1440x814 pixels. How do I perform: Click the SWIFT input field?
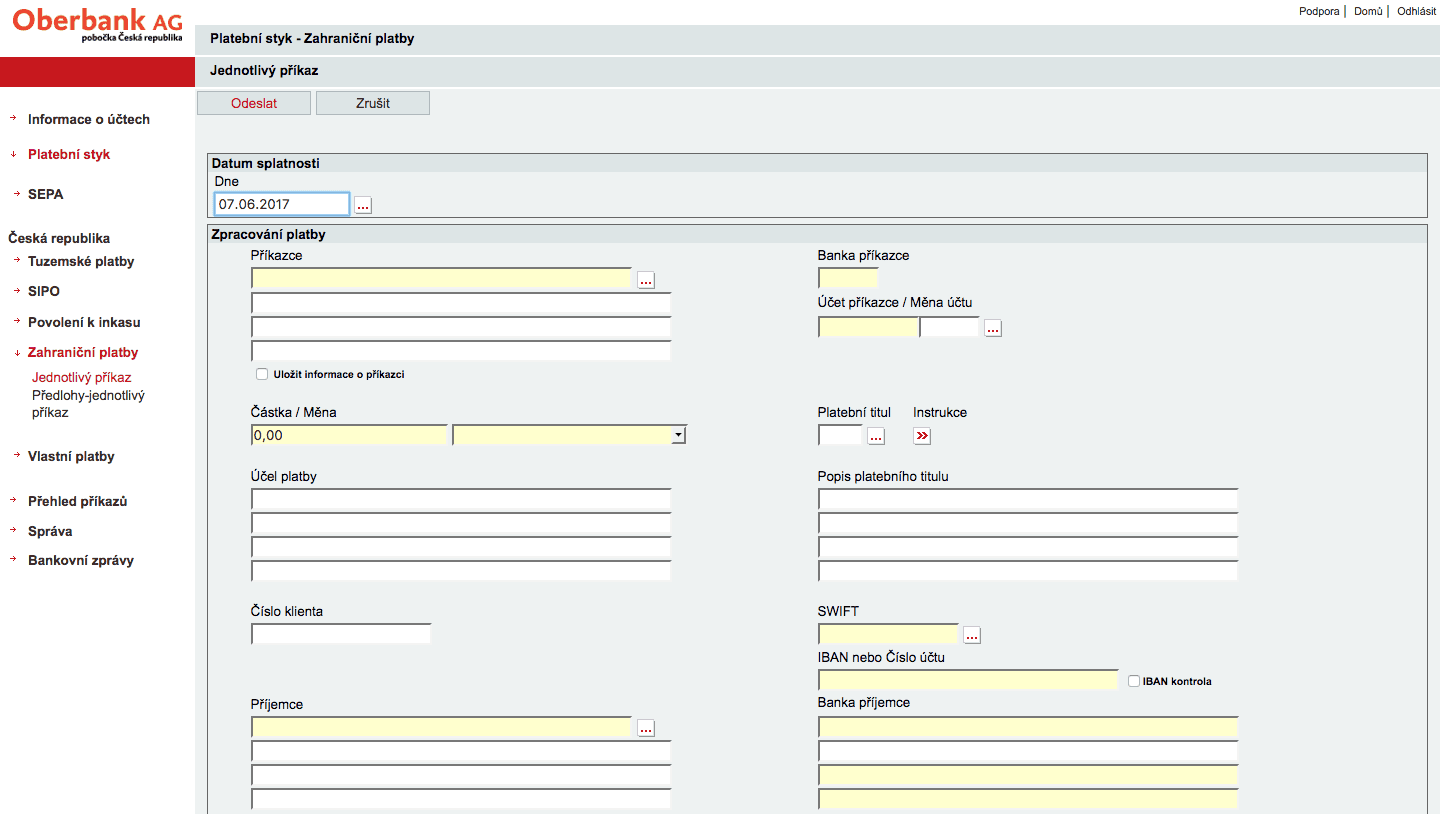pos(888,634)
